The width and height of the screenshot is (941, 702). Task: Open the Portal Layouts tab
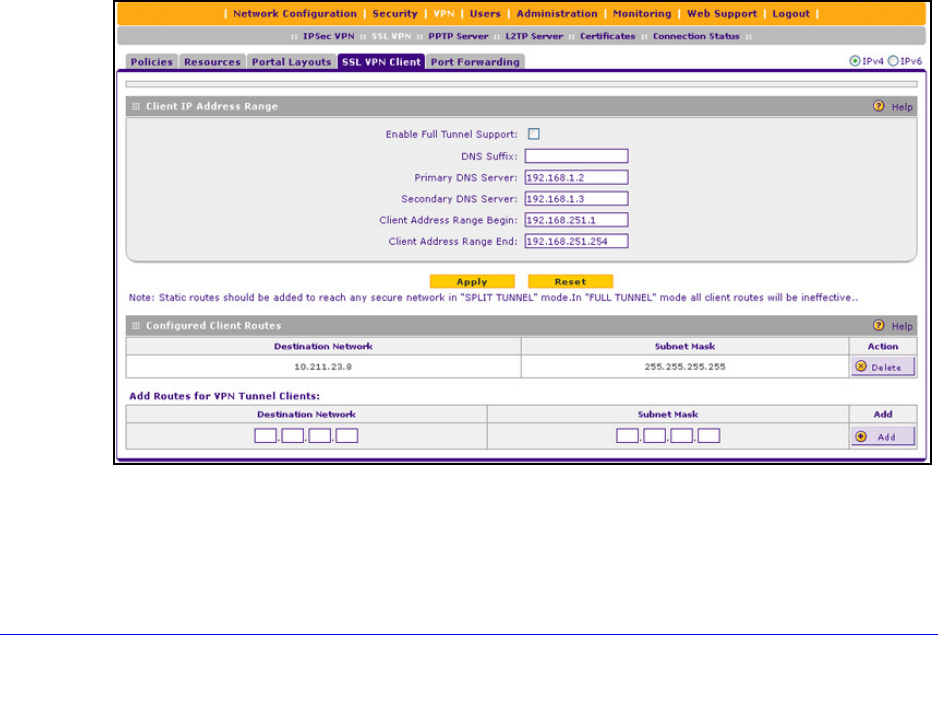[290, 62]
